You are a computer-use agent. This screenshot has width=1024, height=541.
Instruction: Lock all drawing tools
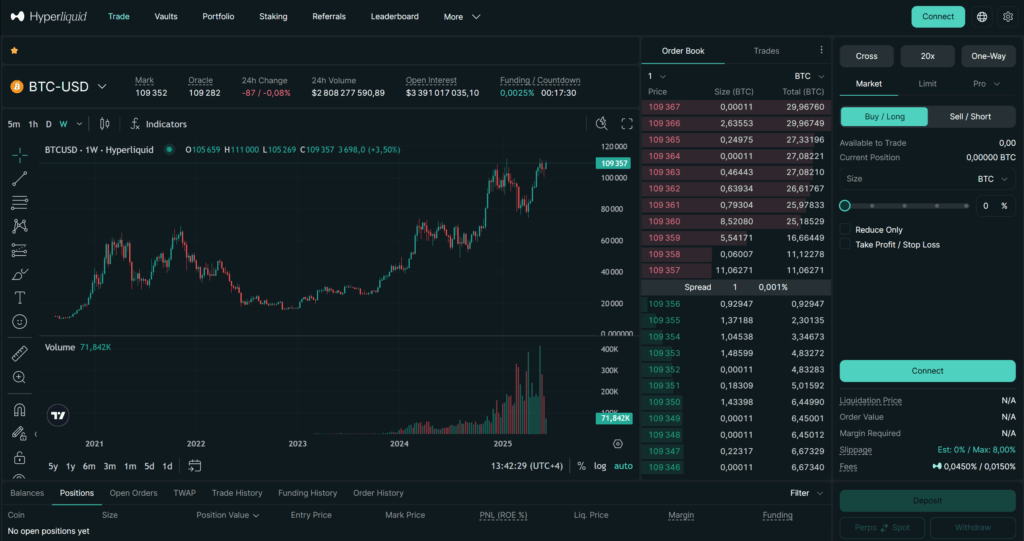coord(20,457)
